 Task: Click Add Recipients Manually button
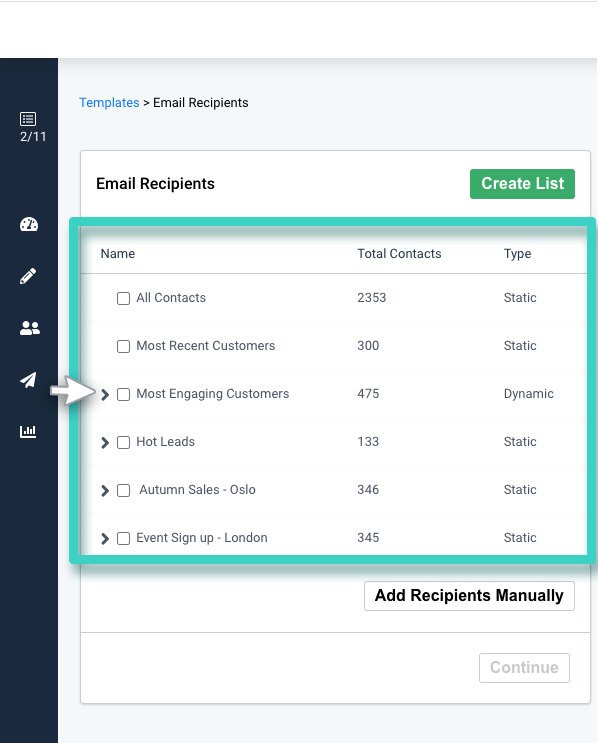(x=469, y=596)
